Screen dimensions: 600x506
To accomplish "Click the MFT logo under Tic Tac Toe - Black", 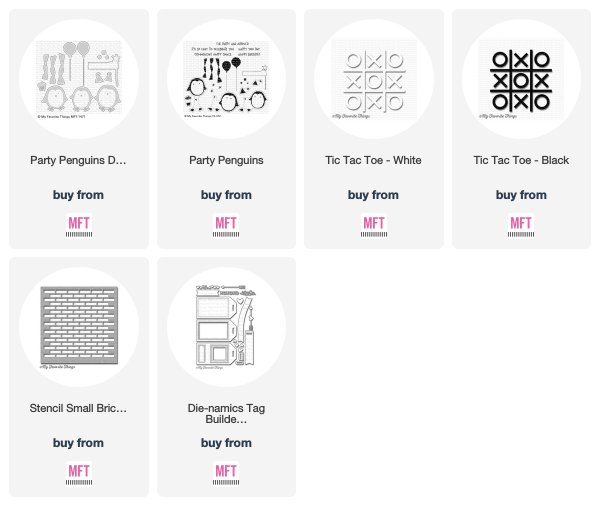I will [521, 226].
